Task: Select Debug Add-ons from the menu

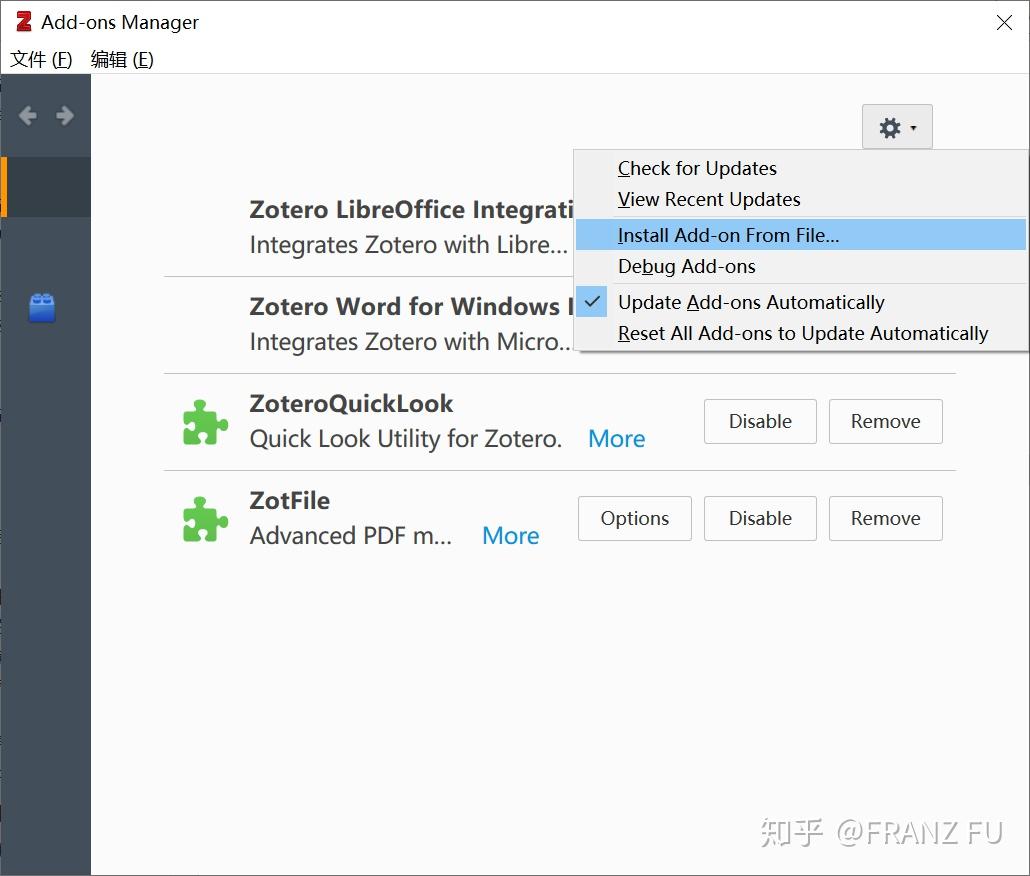Action: 686,266
